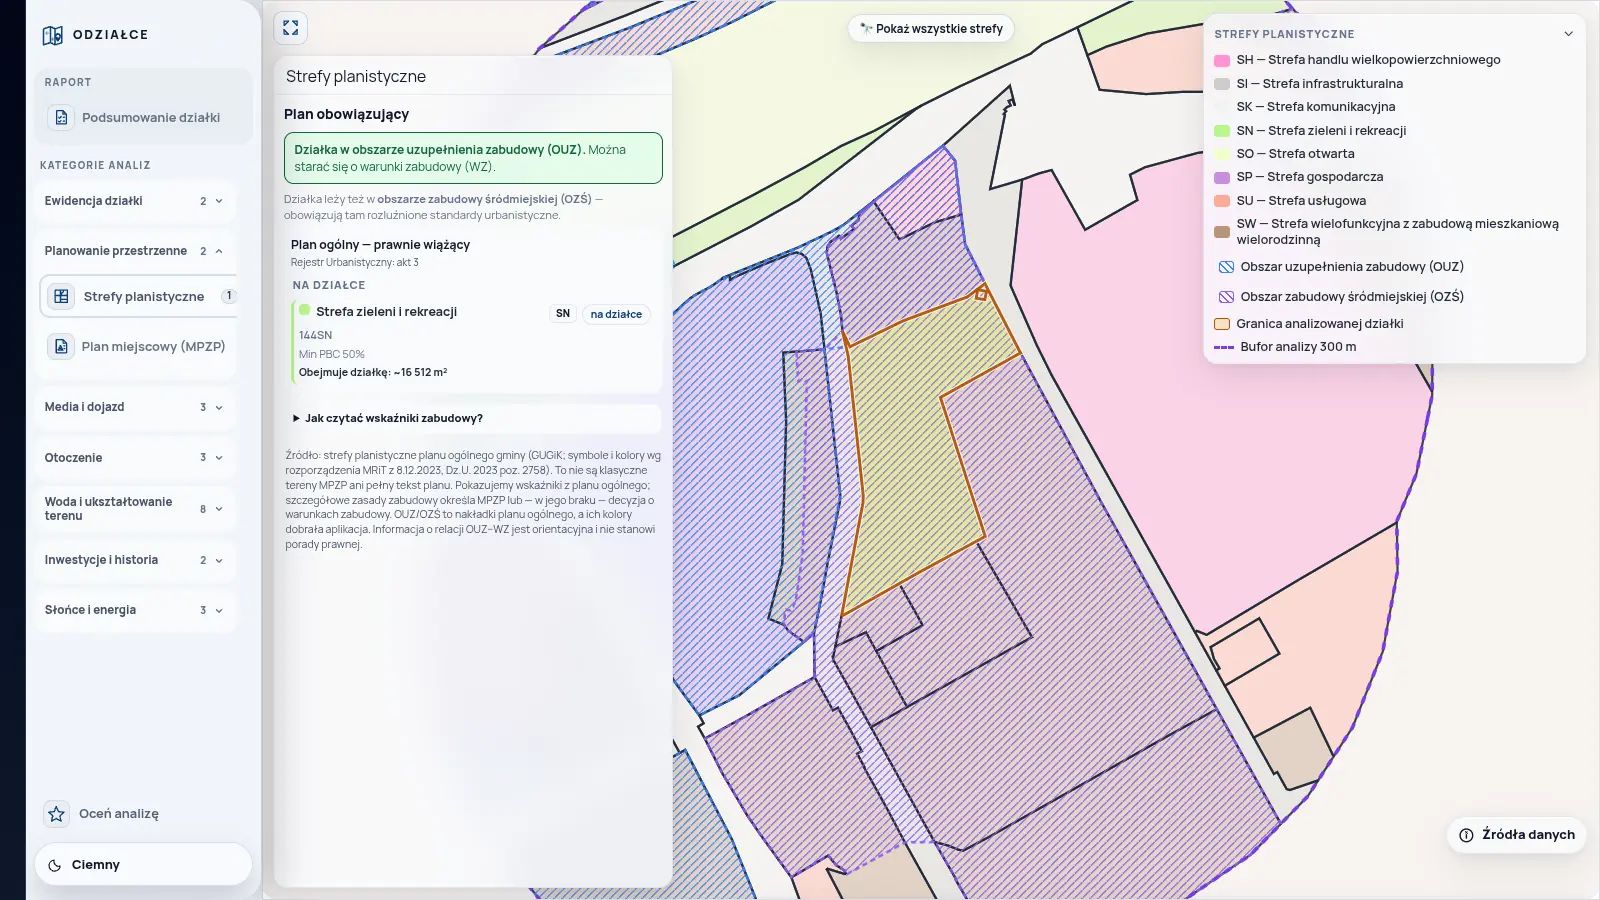Click the SO strefa otwarta pale swatch

1222,154
